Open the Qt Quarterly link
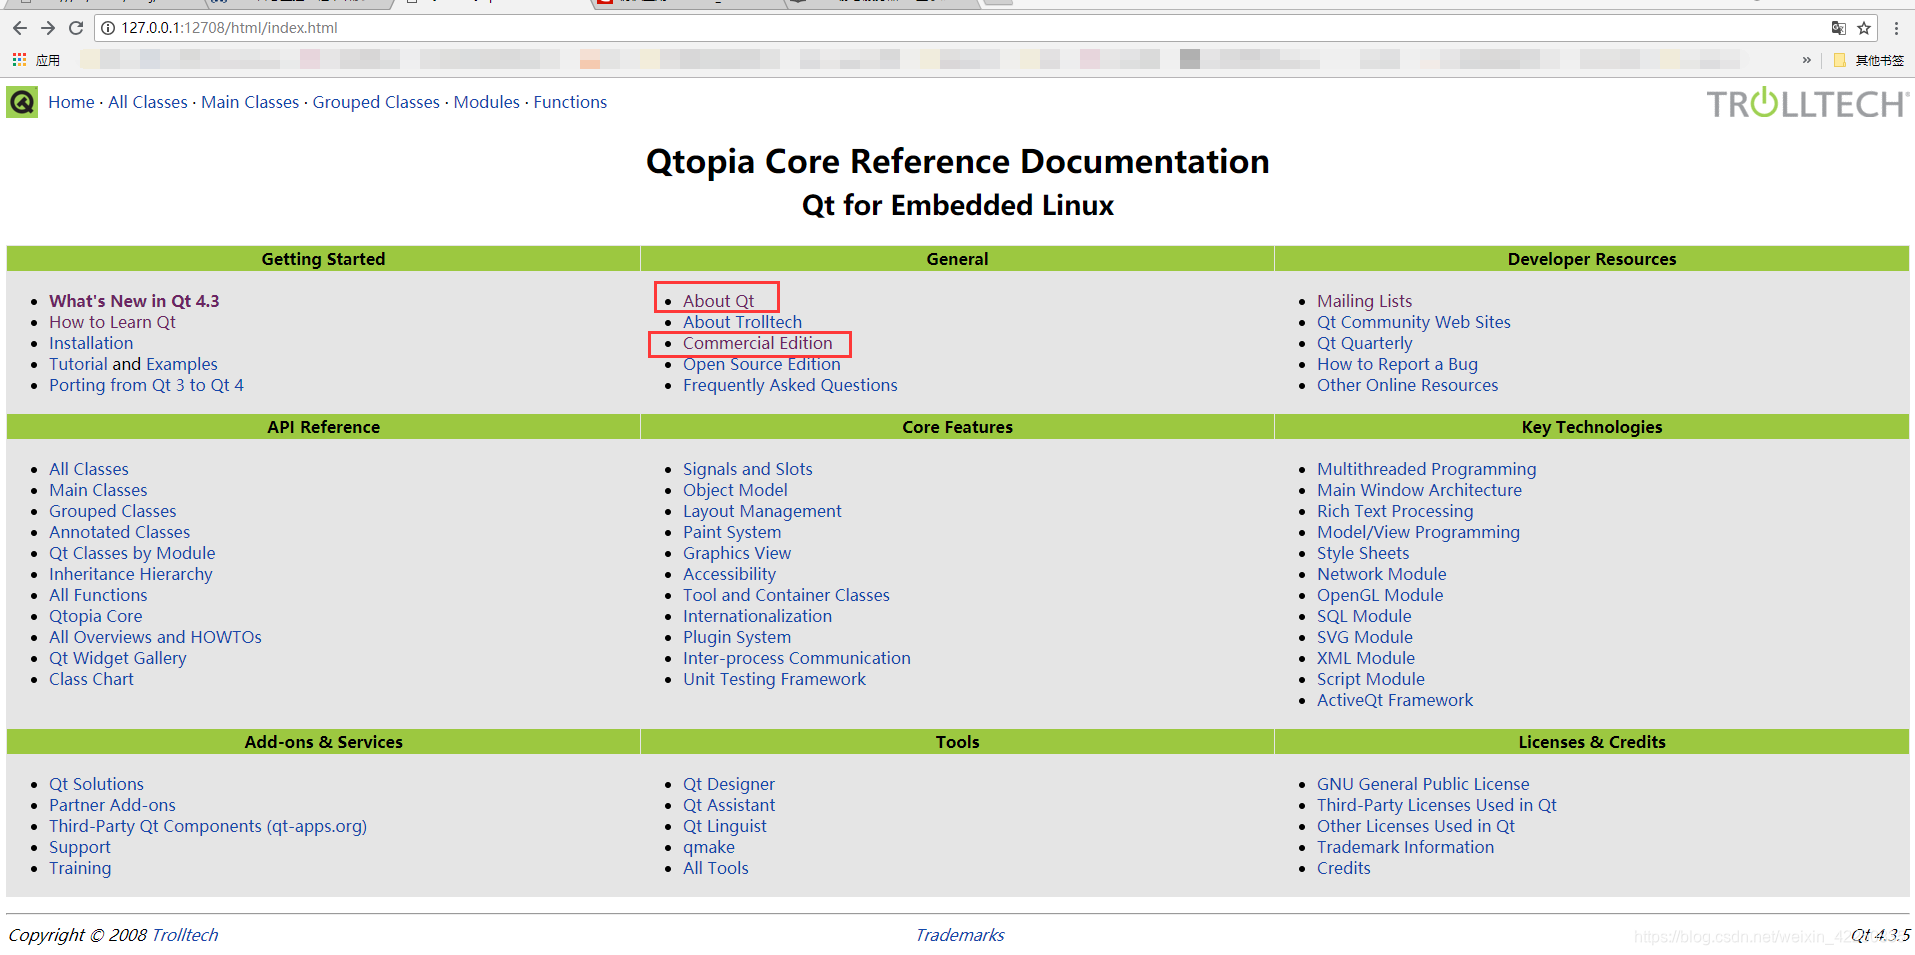This screenshot has width=1915, height=955. 1364,343
